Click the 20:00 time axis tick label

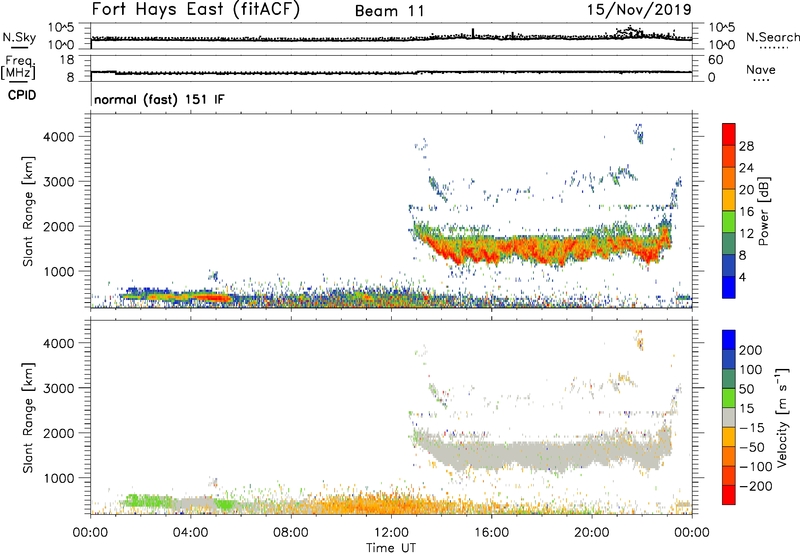pyautogui.click(x=592, y=533)
